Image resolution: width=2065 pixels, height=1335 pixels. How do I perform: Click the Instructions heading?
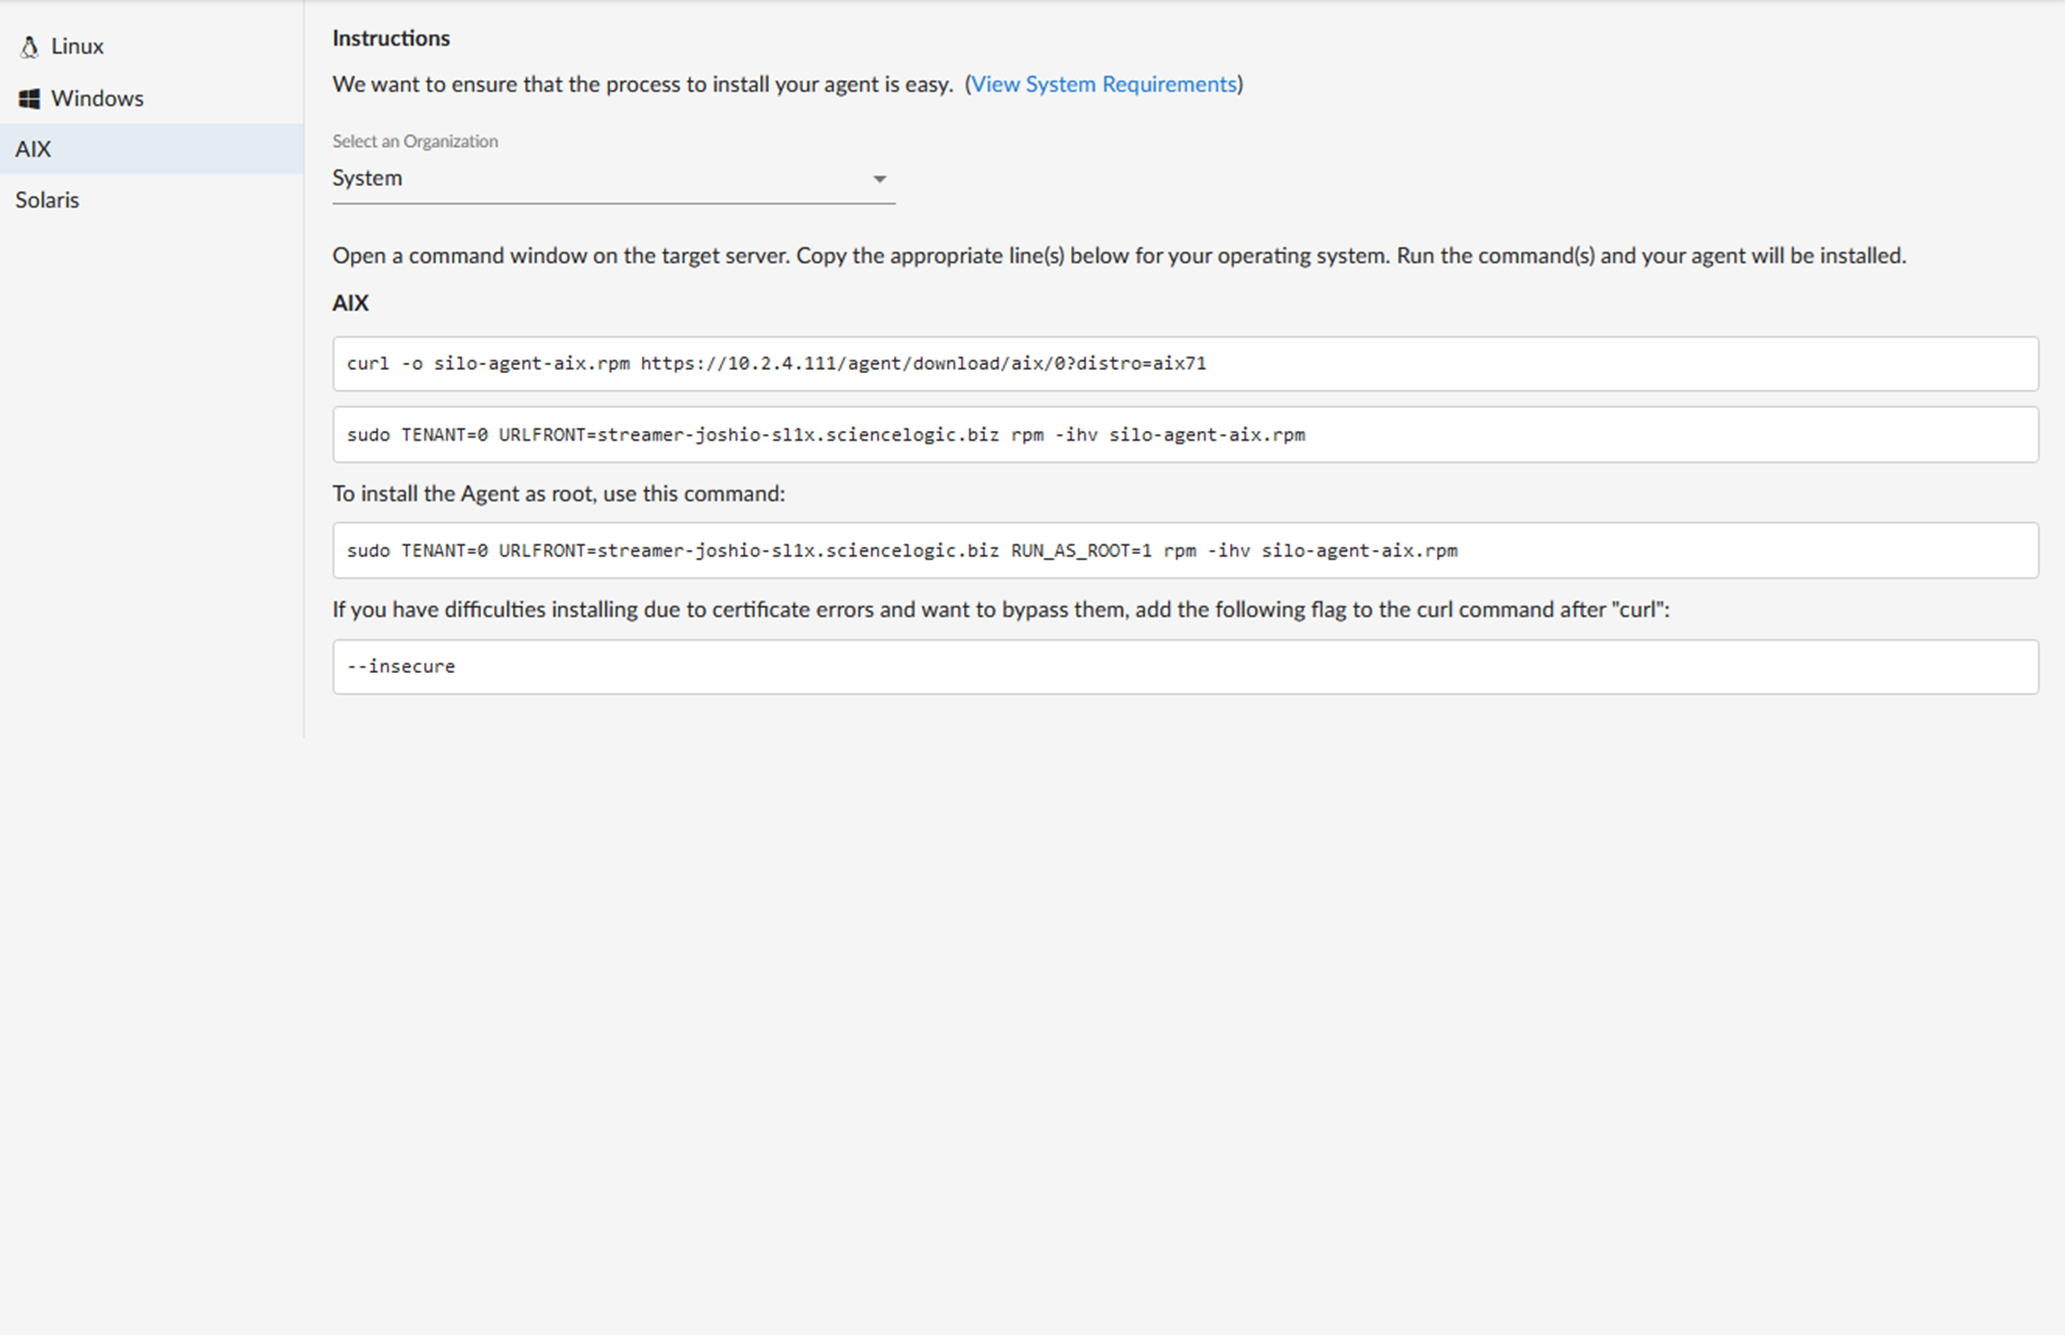tap(391, 38)
